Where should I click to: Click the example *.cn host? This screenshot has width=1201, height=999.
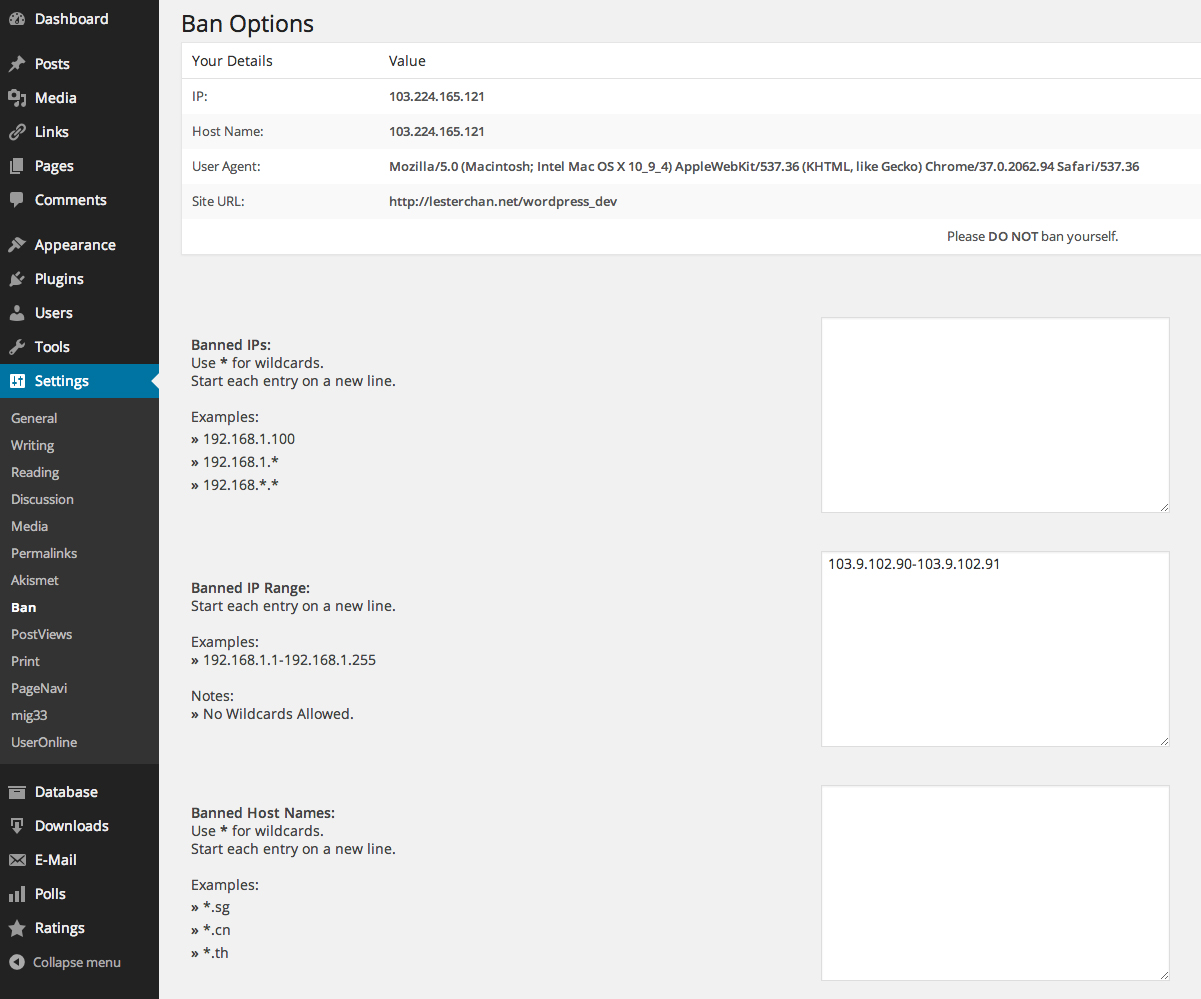coord(217,930)
